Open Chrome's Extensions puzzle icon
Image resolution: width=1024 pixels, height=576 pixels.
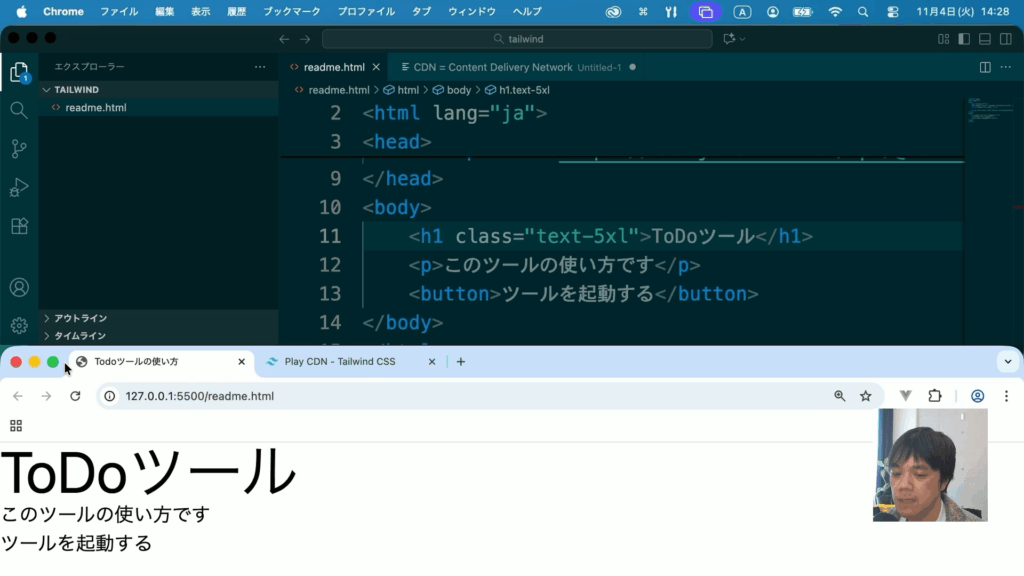pyautogui.click(x=935, y=396)
